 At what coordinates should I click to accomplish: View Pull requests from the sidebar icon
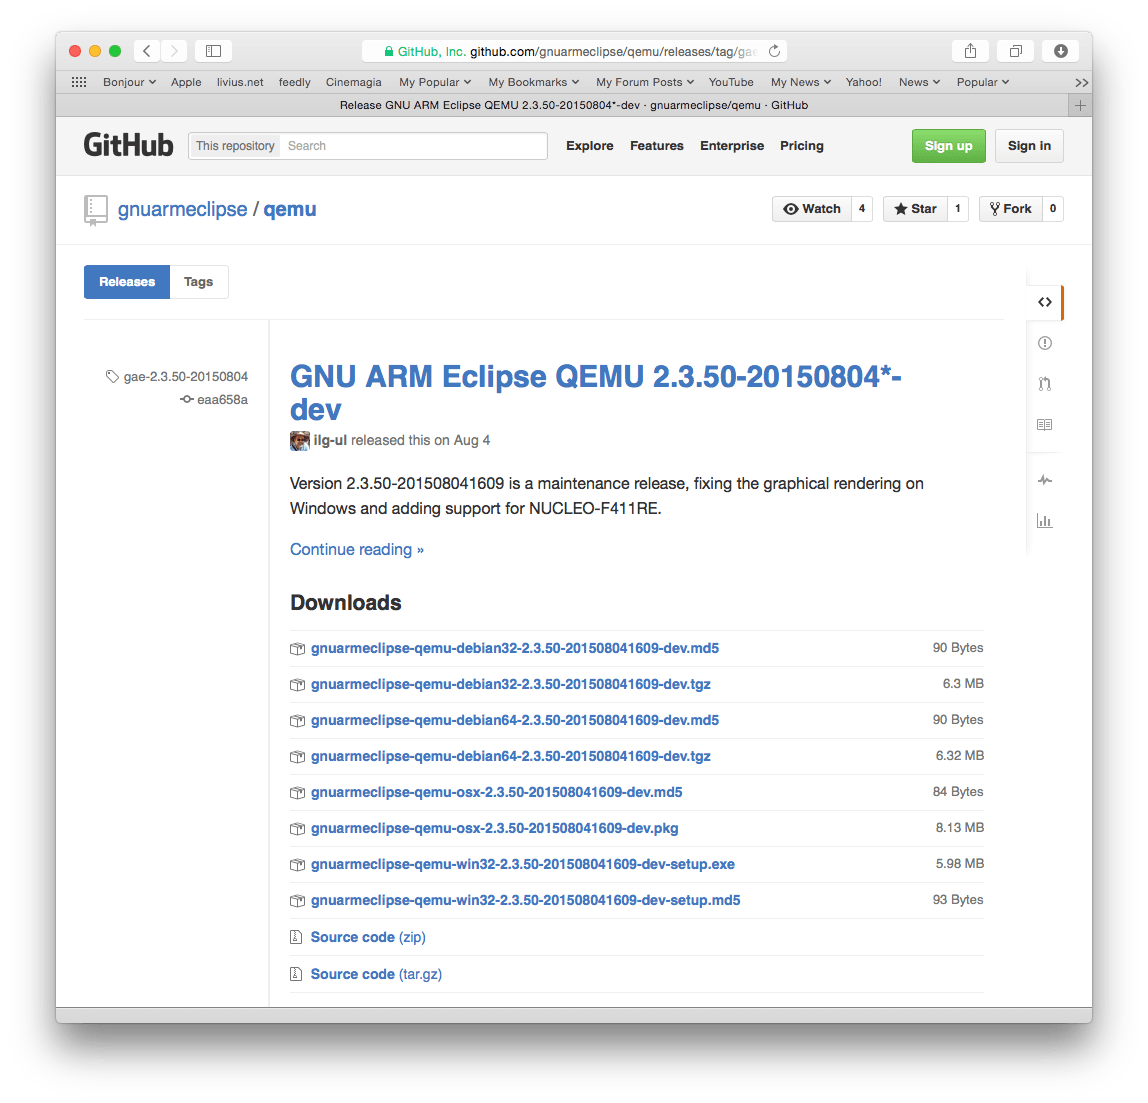click(1044, 383)
